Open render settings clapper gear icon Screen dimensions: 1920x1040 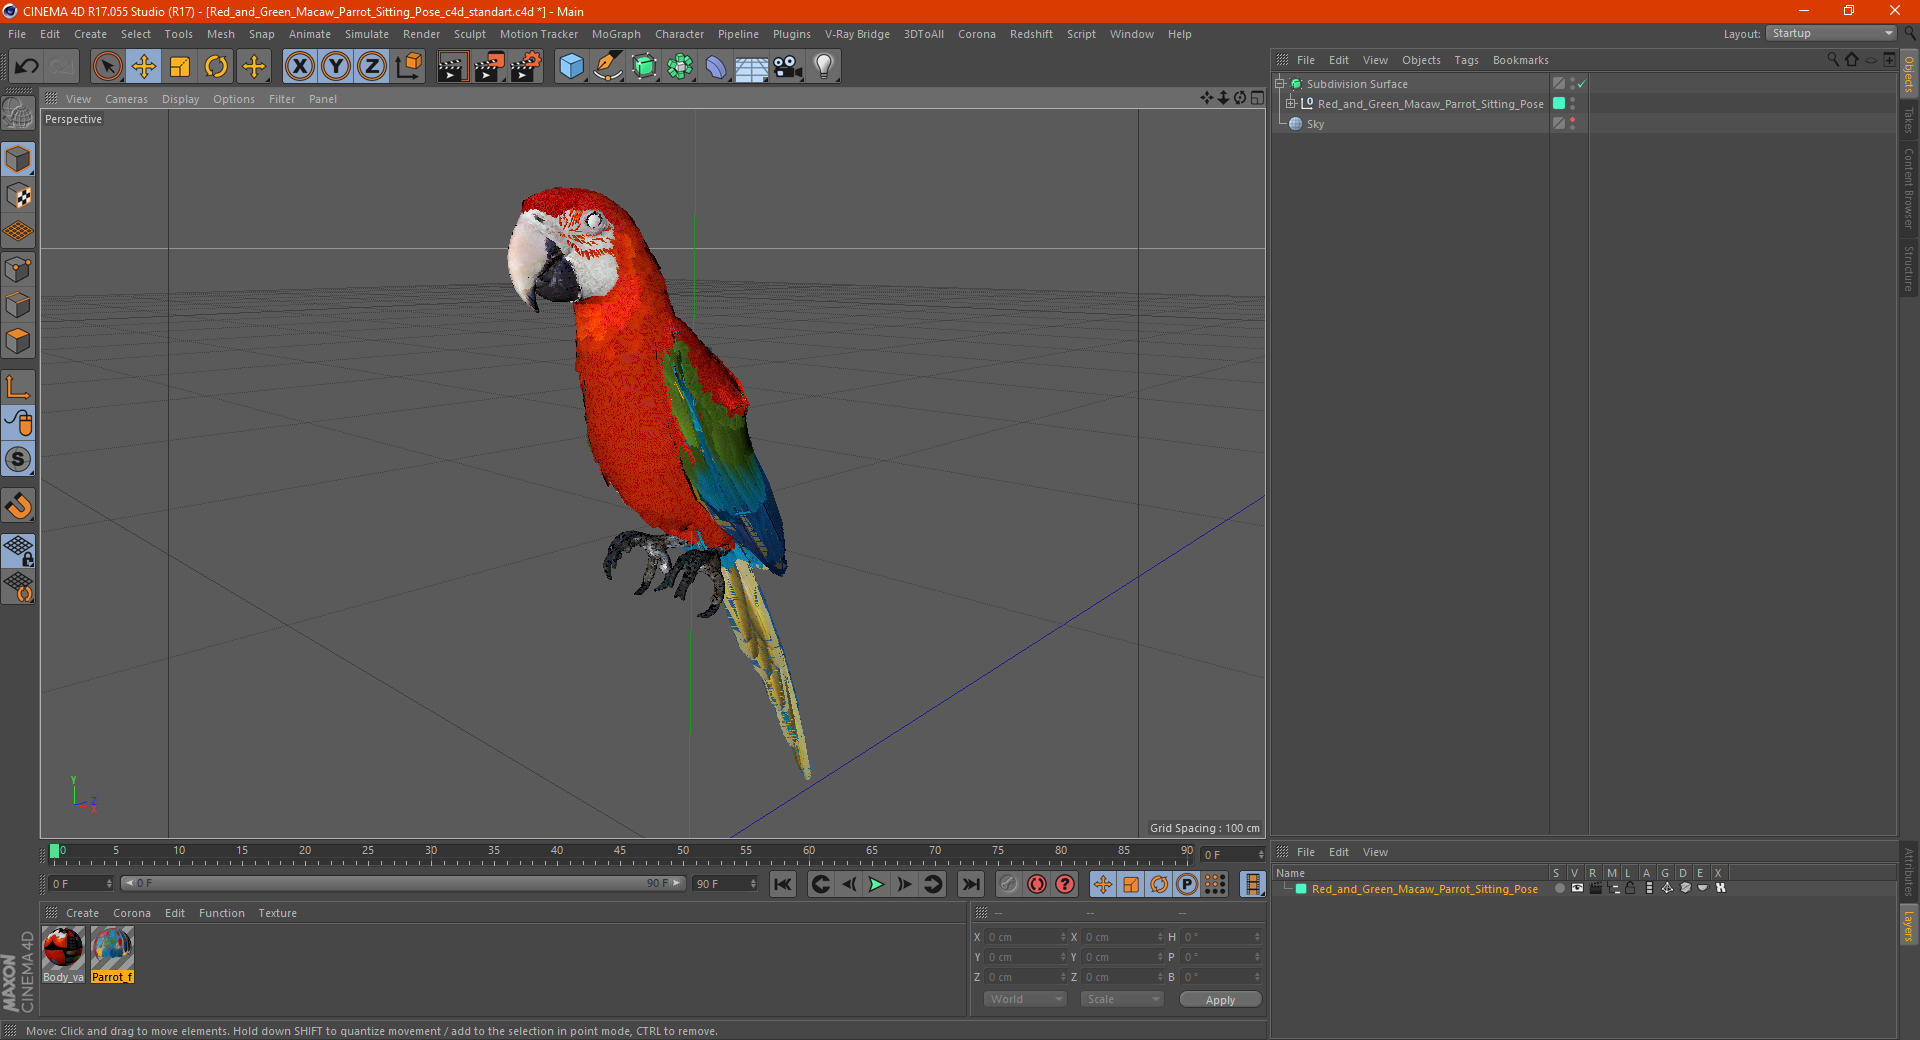pyautogui.click(x=526, y=67)
